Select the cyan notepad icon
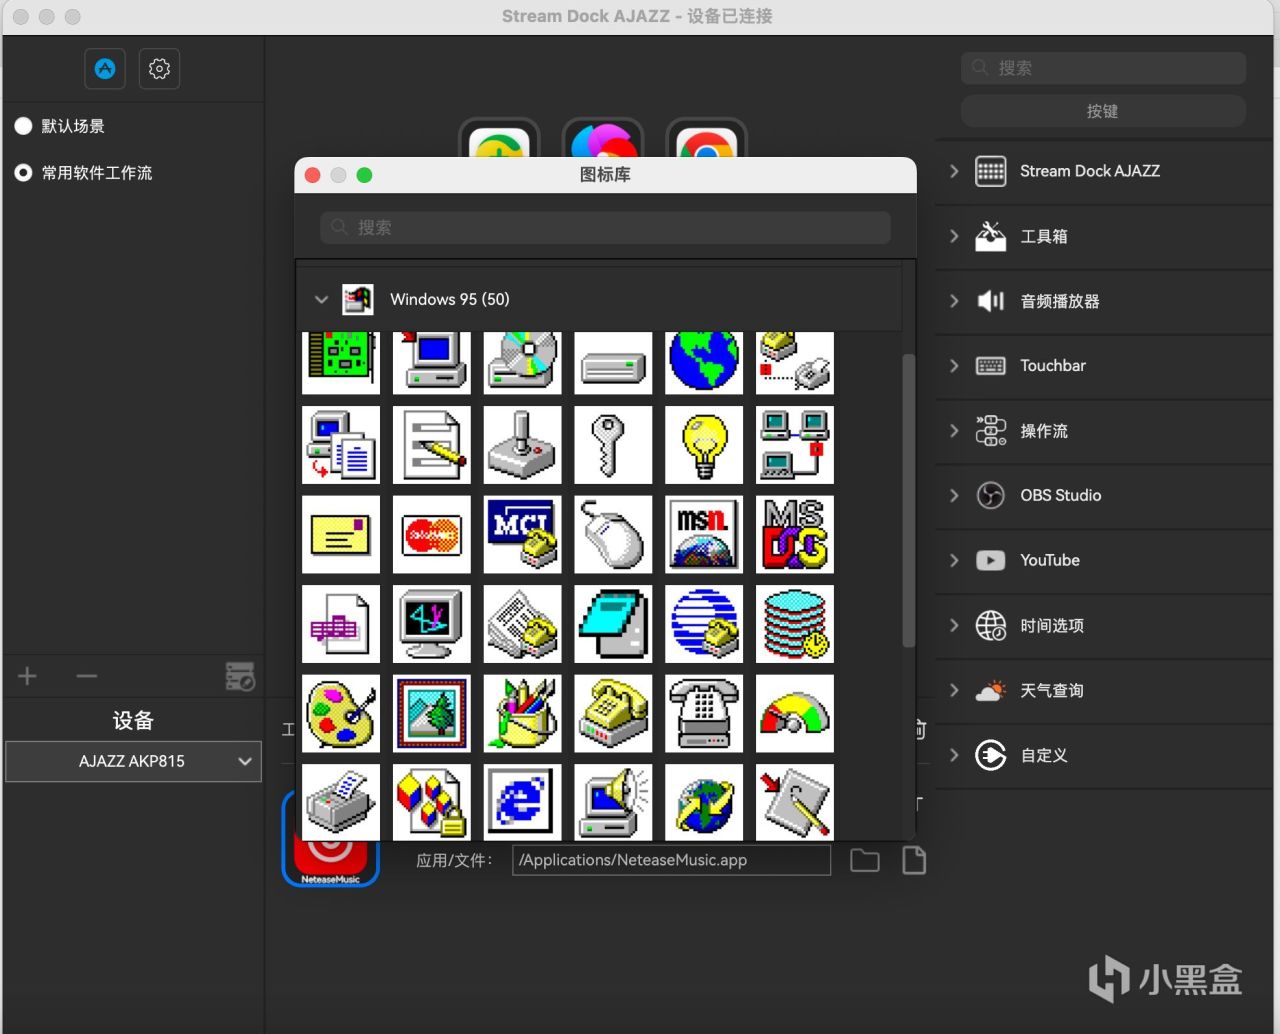 point(613,625)
